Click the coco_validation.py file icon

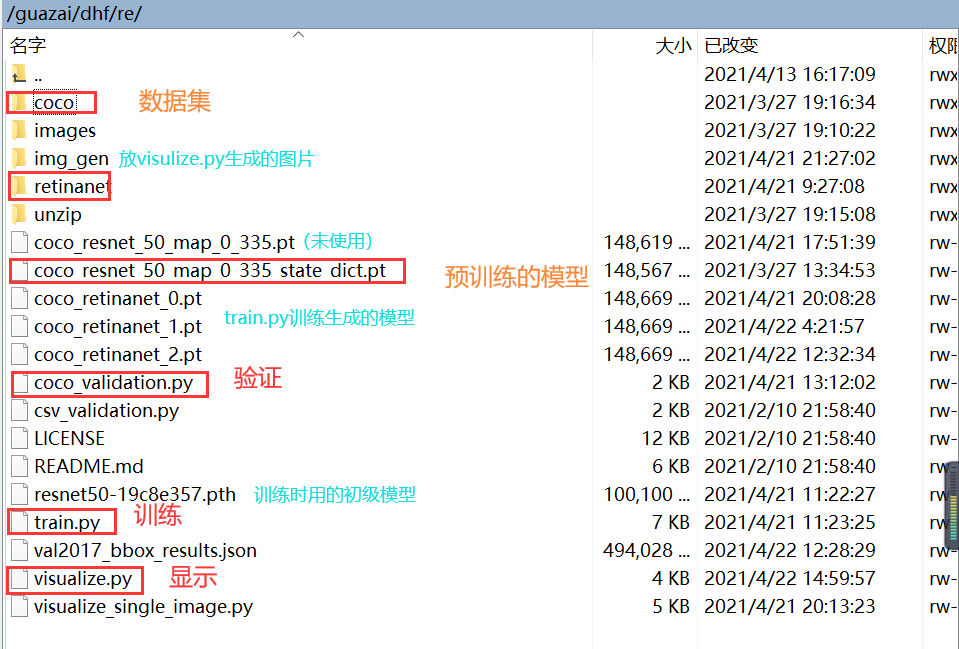tap(19, 382)
